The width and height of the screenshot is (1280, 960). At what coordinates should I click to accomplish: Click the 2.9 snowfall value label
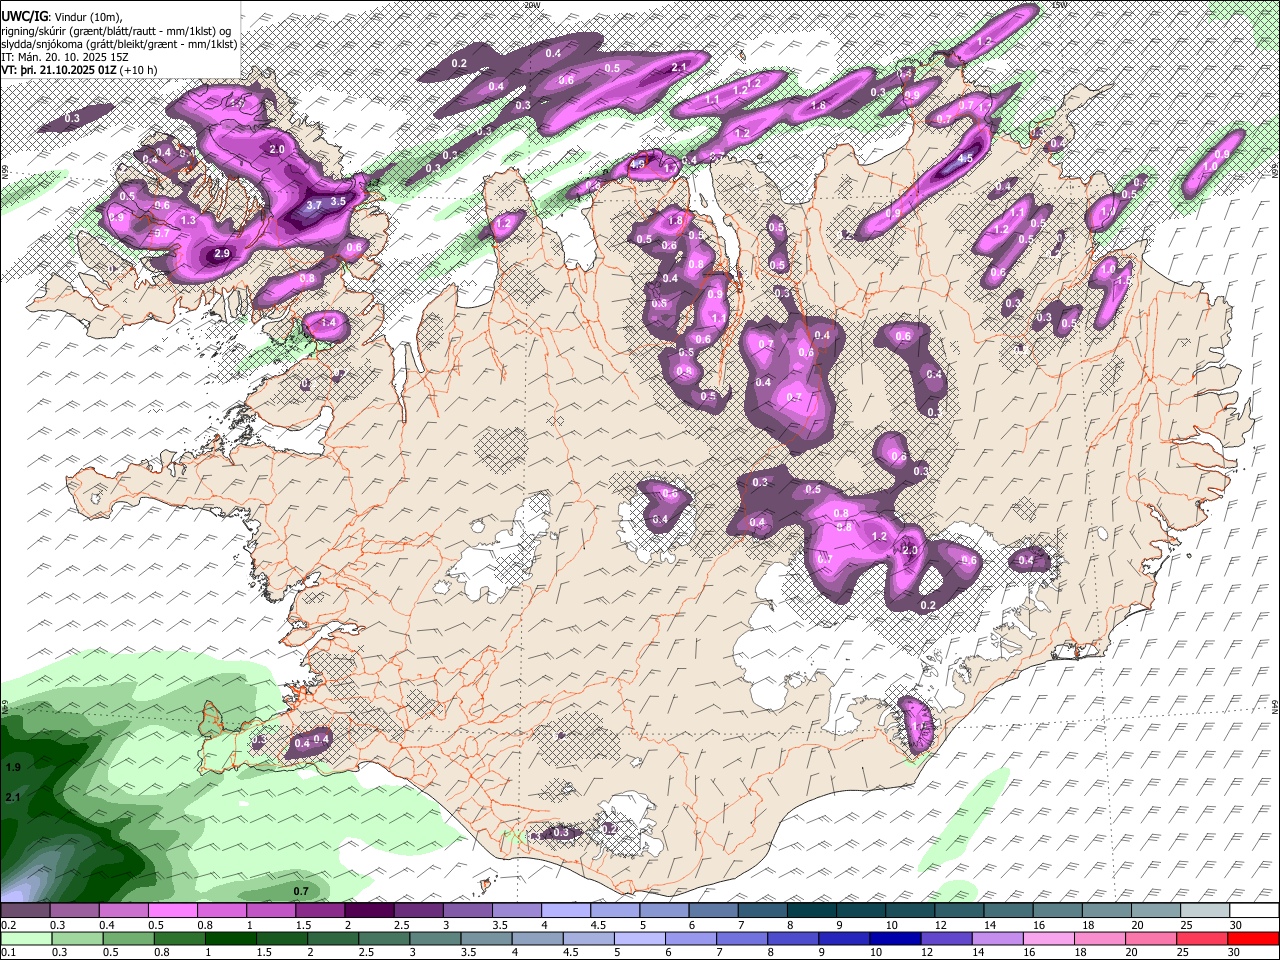222,254
